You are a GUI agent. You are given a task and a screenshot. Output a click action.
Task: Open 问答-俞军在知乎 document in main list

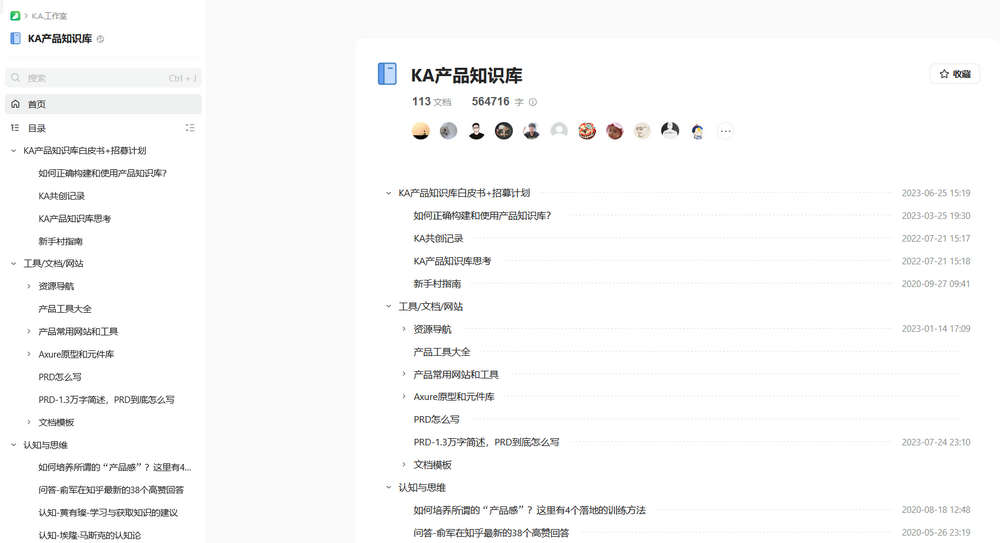coord(491,533)
